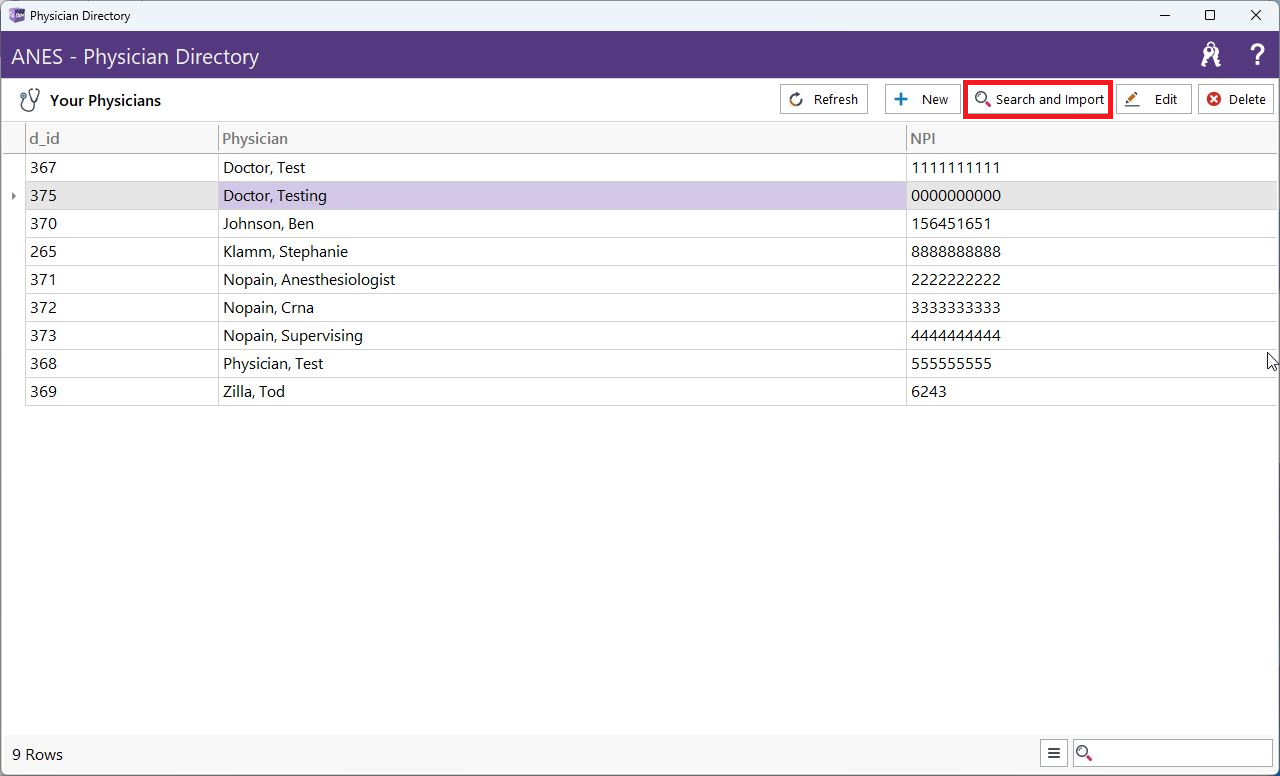Image resolution: width=1280 pixels, height=776 pixels.
Task: Click d_id cell 371
Action: click(x=121, y=279)
